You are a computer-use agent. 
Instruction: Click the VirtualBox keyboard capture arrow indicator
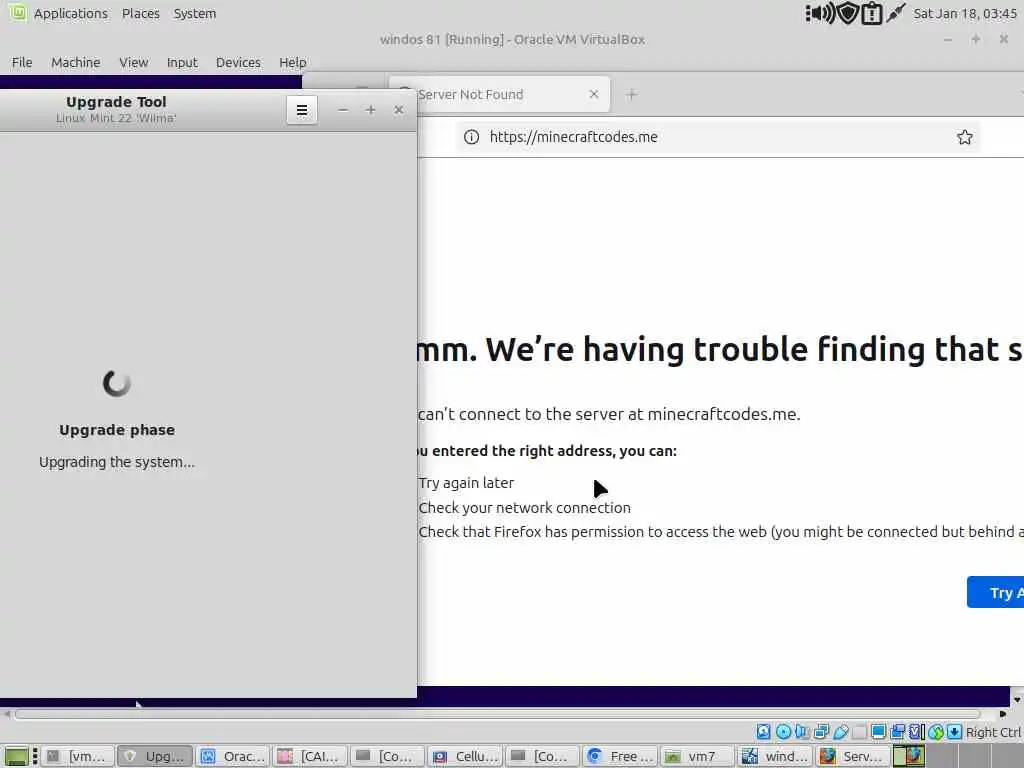pyautogui.click(x=954, y=732)
